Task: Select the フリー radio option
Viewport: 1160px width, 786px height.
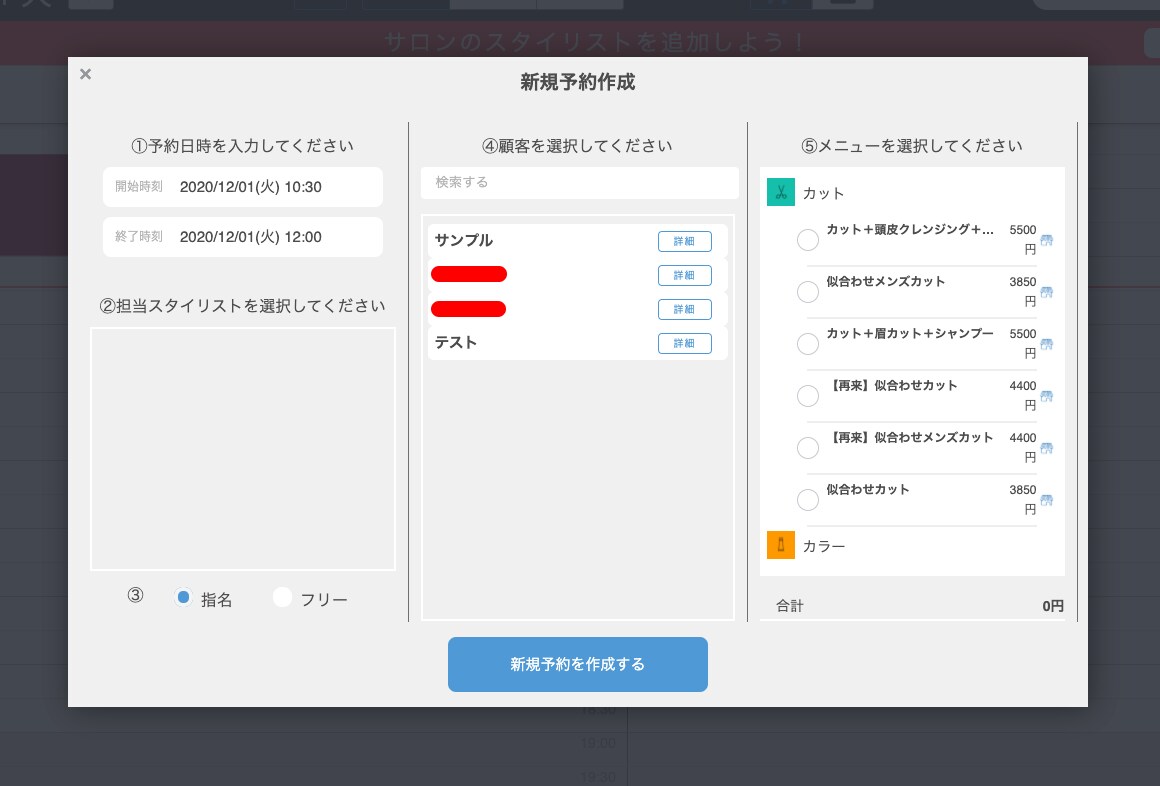Action: [282, 597]
